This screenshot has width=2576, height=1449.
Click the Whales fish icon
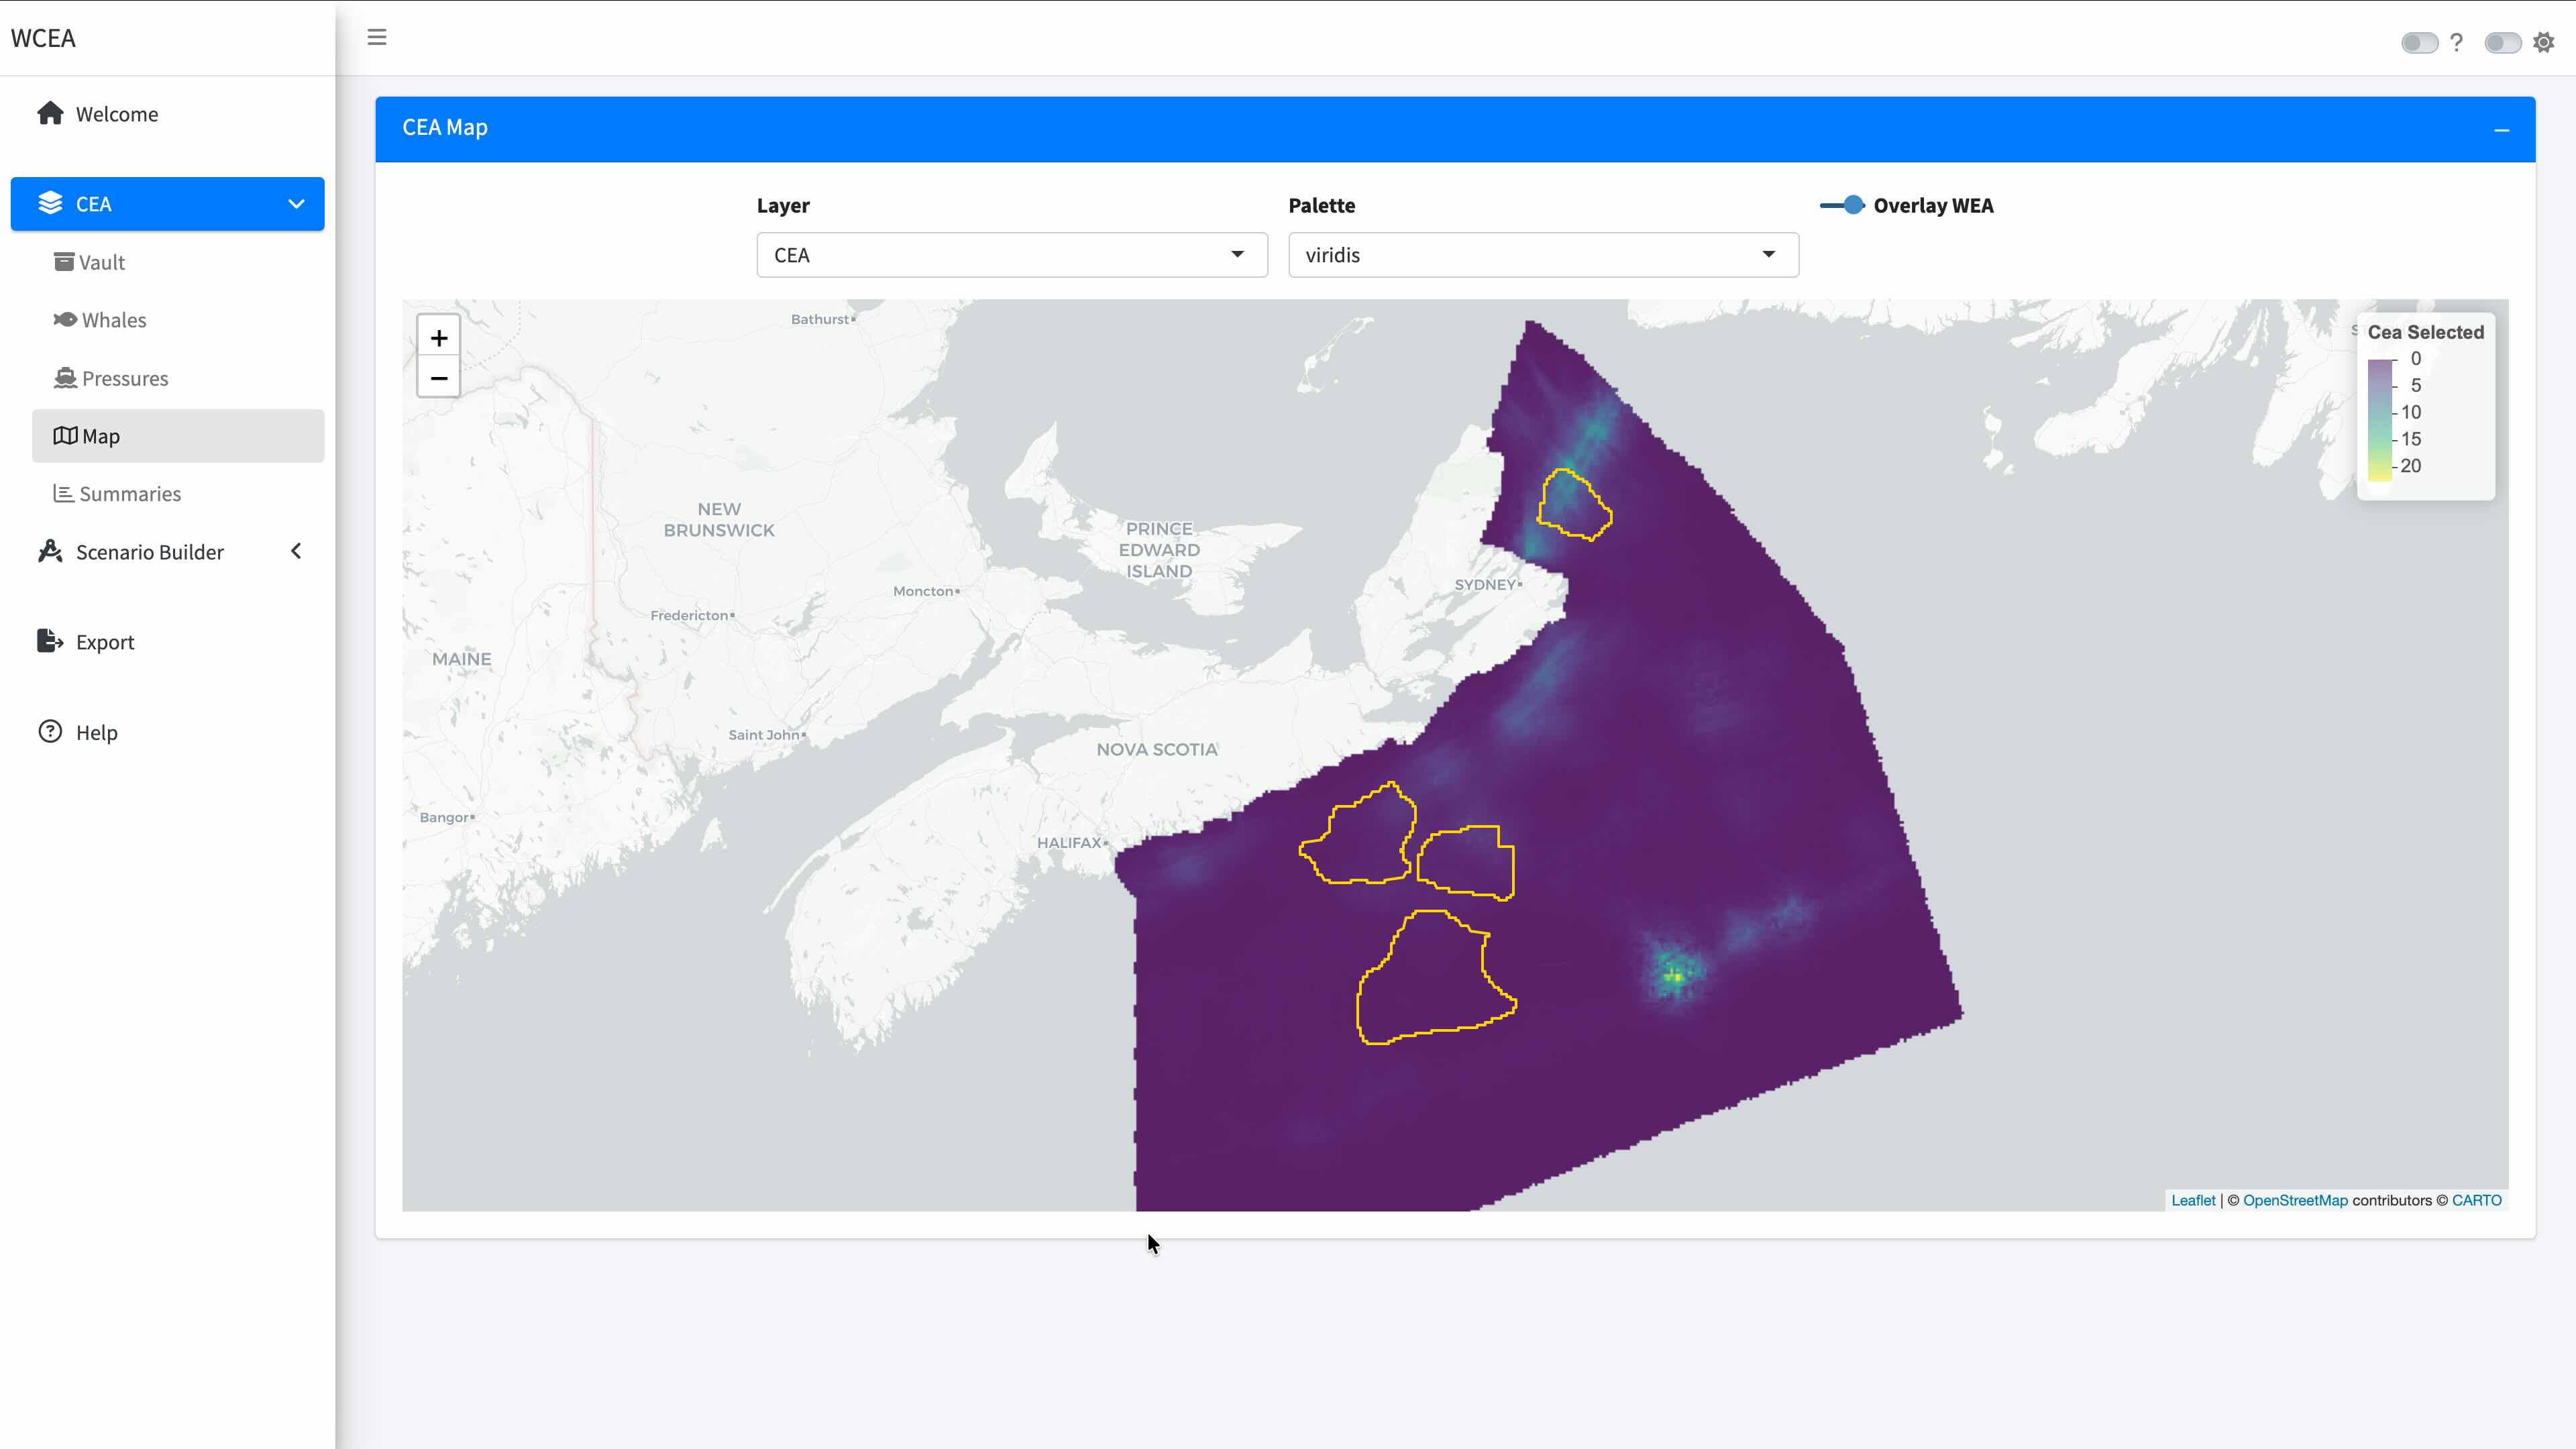point(65,320)
